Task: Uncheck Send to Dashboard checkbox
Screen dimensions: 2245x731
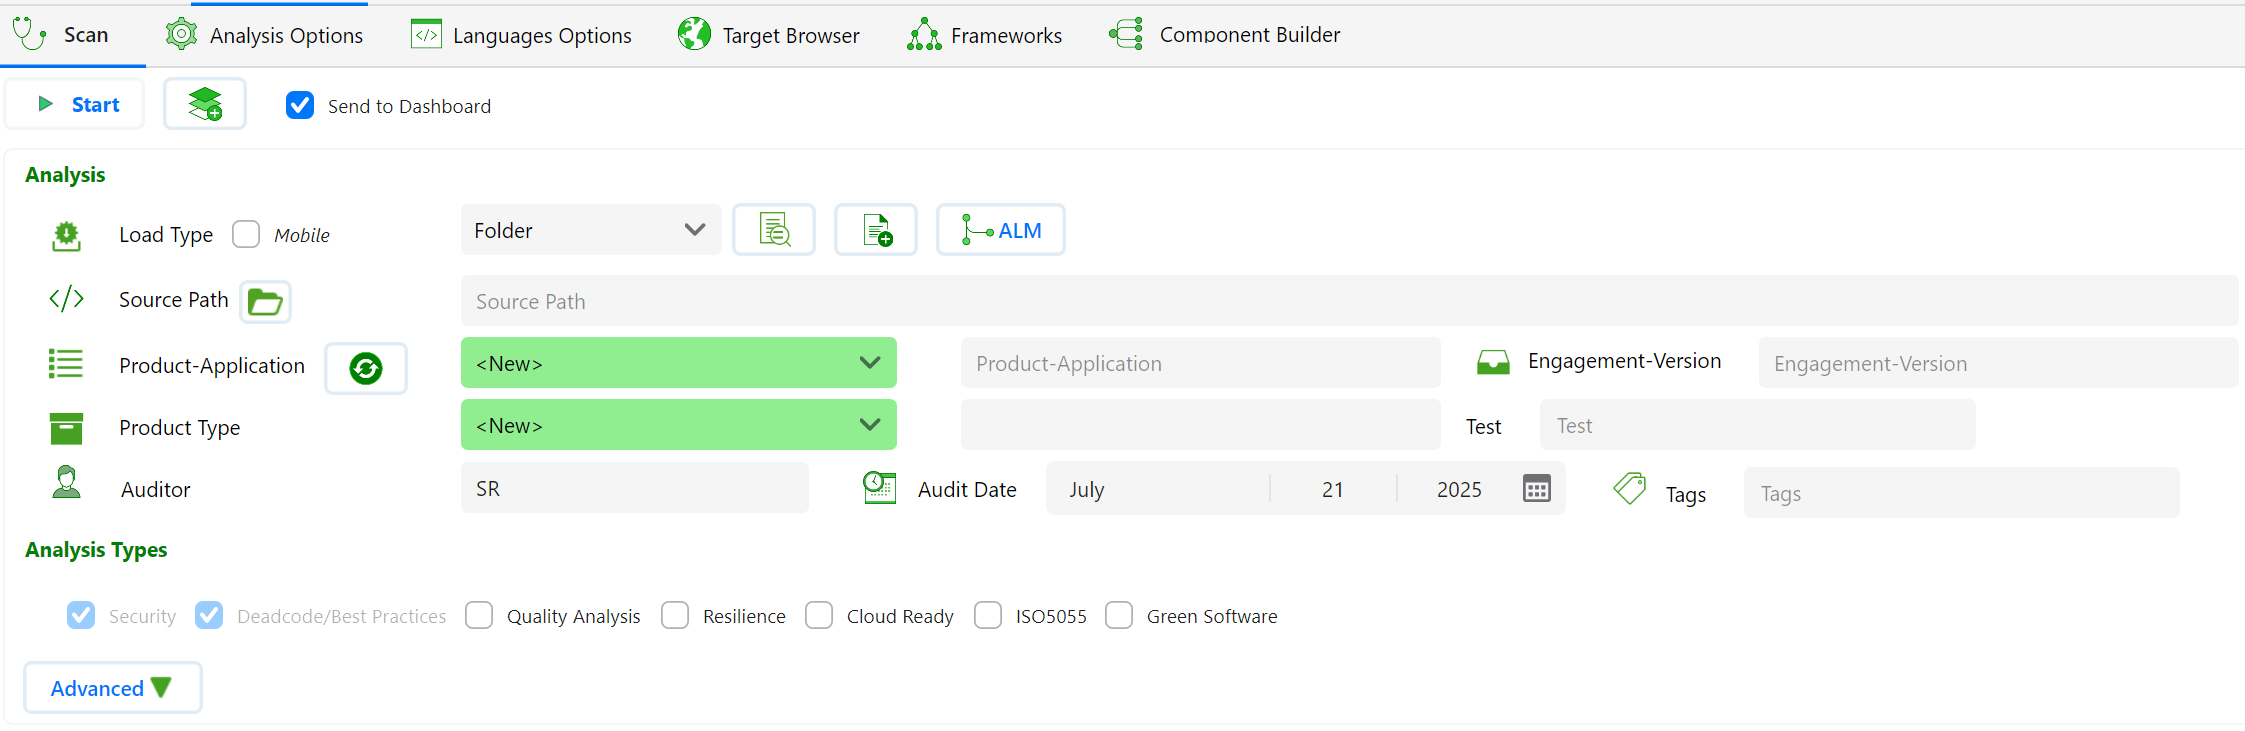Action: coord(300,106)
